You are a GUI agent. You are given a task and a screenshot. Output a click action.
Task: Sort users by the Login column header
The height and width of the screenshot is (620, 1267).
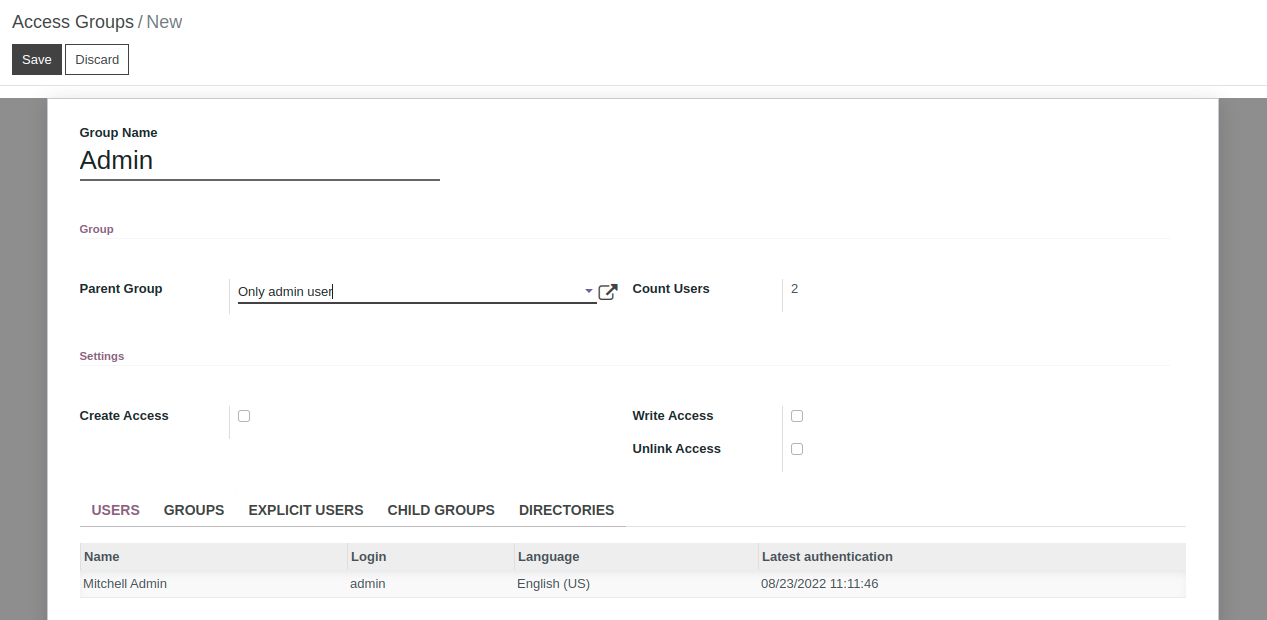click(x=430, y=556)
